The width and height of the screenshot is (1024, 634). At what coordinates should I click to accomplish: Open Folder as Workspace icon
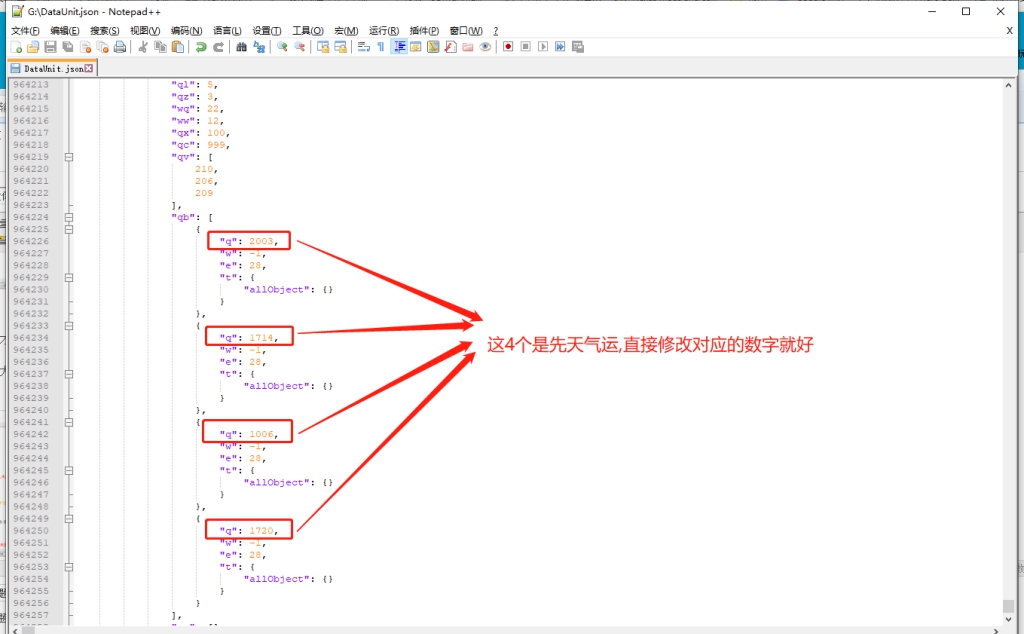(468, 47)
